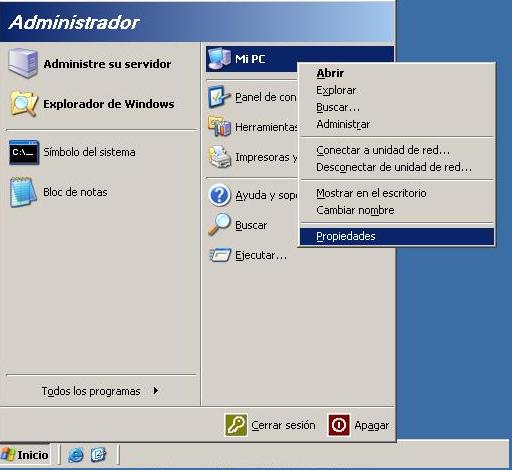Open Propiedades from the context menu

pyautogui.click(x=397, y=236)
